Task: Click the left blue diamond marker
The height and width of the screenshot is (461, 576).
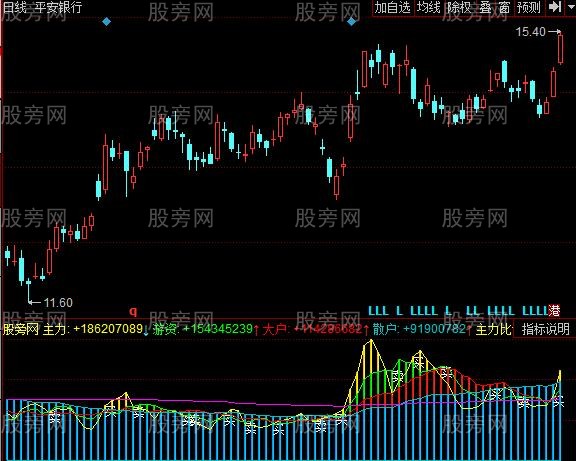Action: (x=107, y=22)
